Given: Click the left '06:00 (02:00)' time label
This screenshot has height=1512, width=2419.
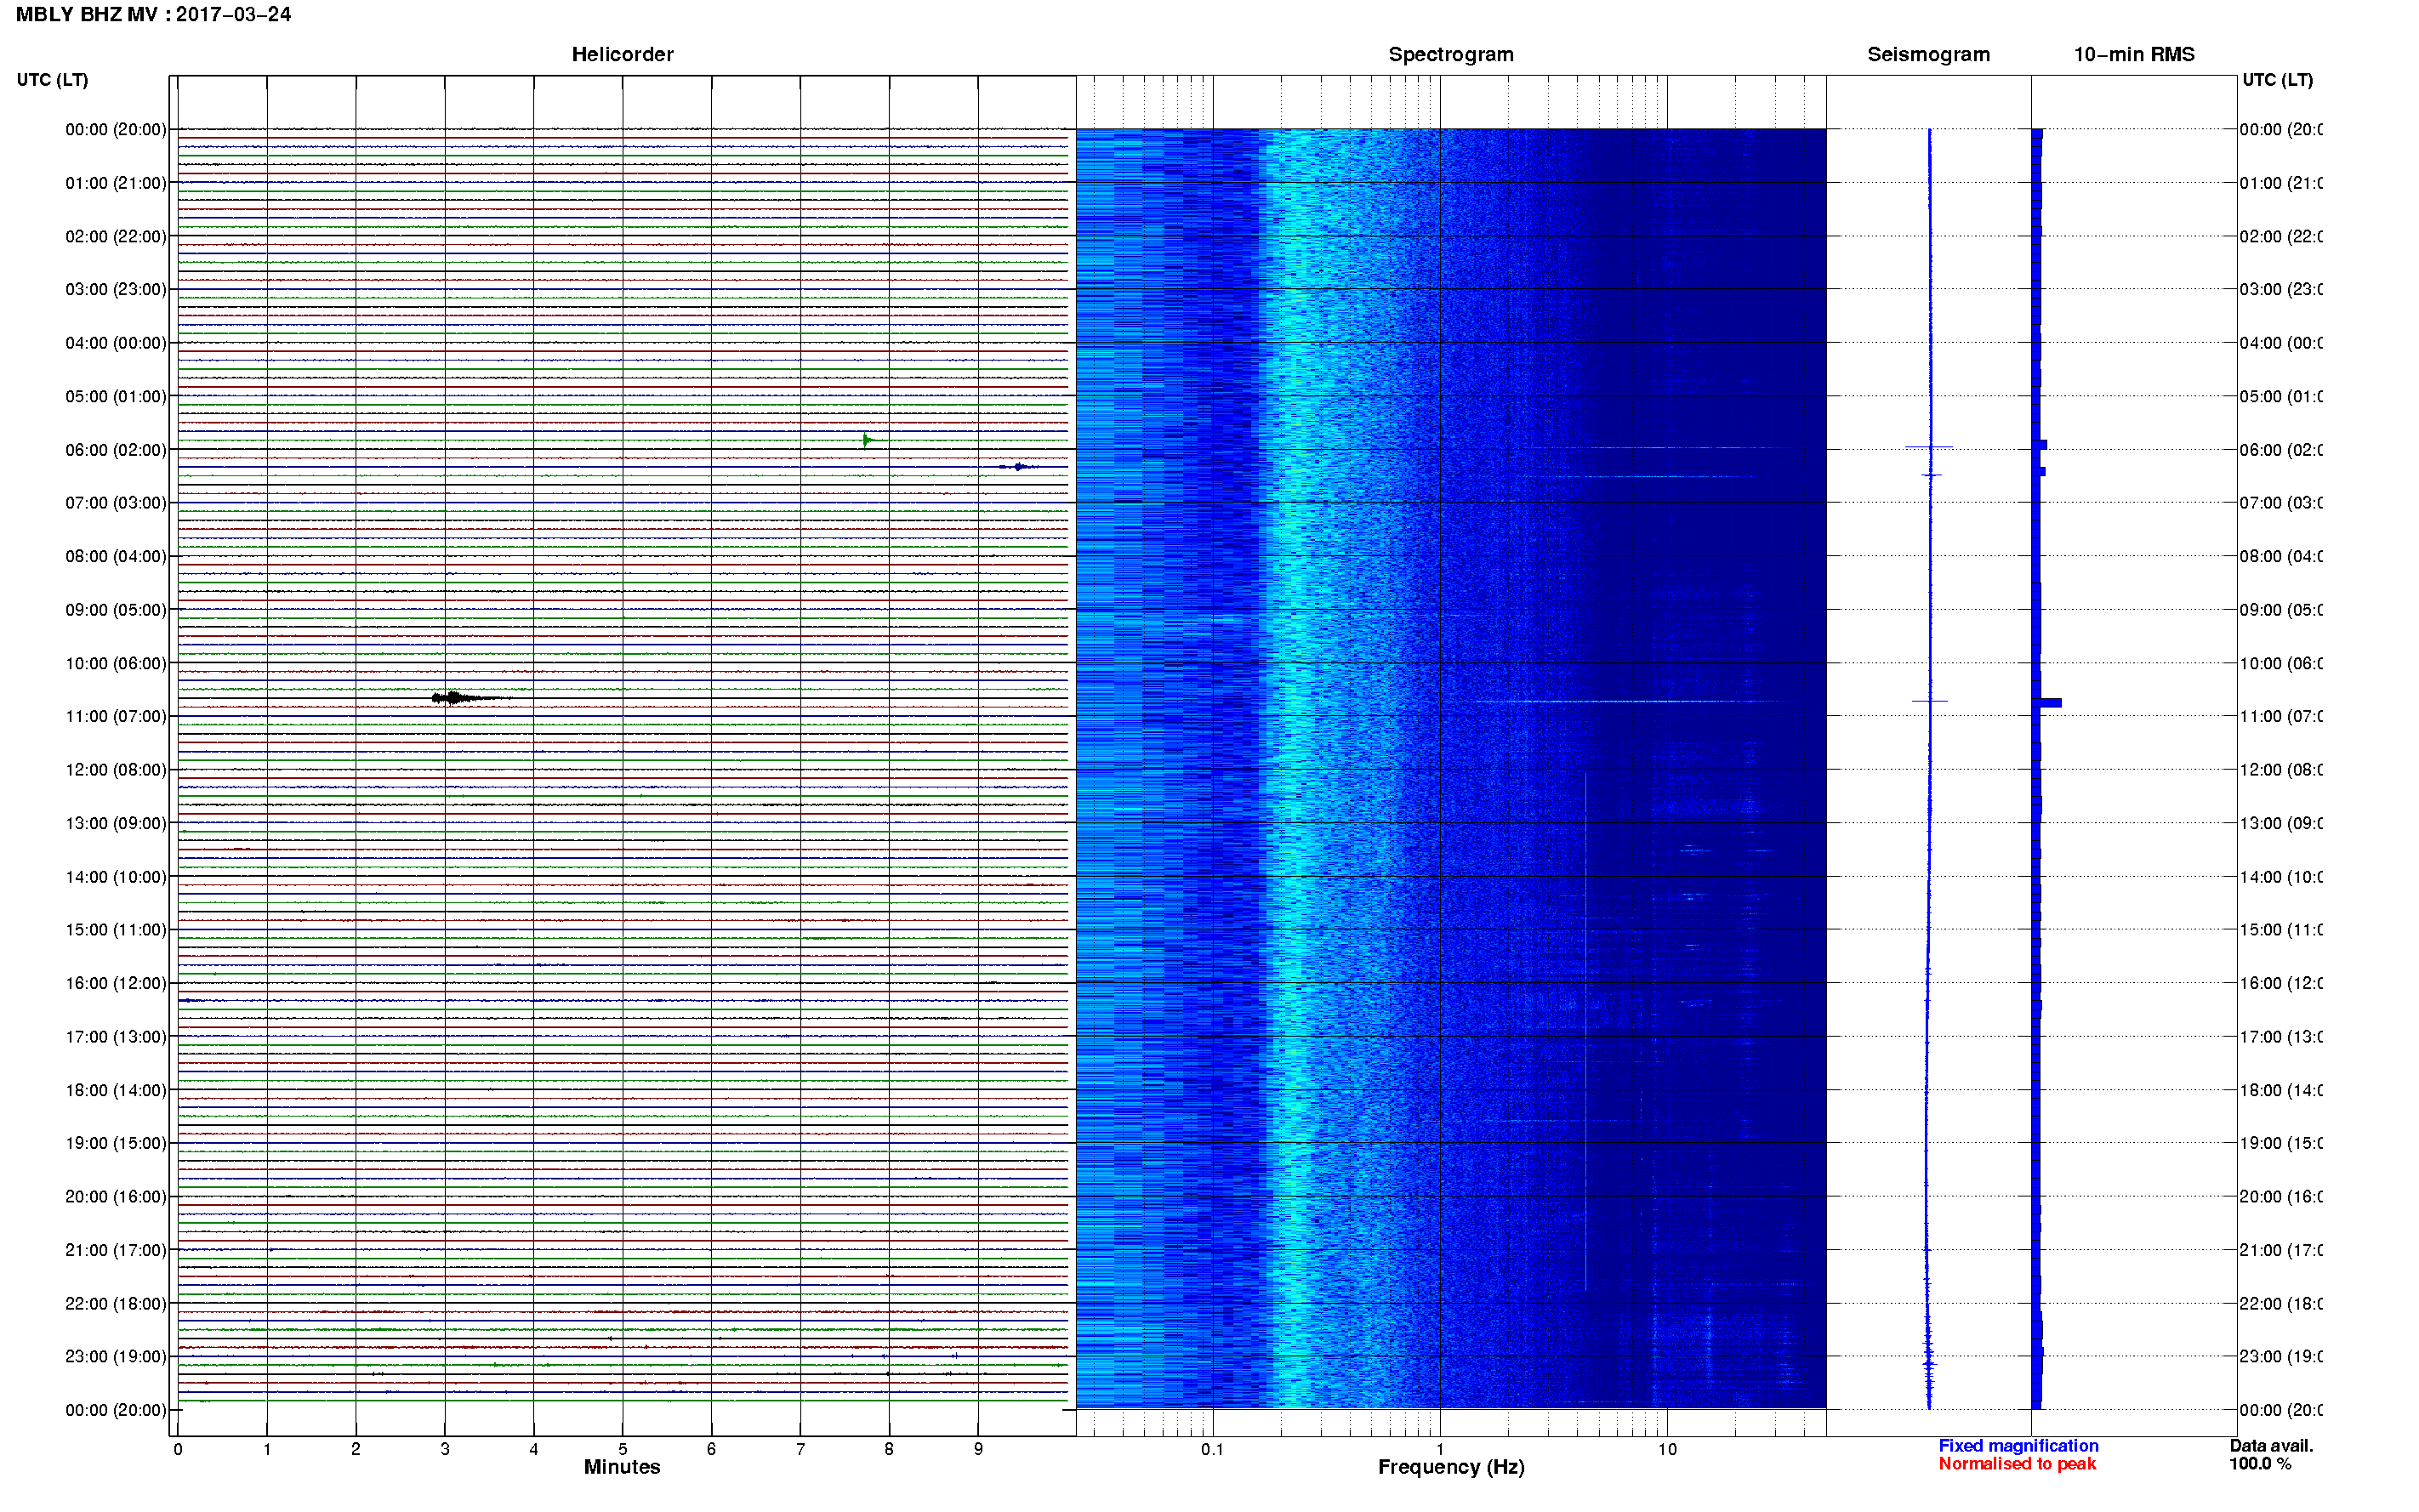Looking at the screenshot, I should pos(116,450).
